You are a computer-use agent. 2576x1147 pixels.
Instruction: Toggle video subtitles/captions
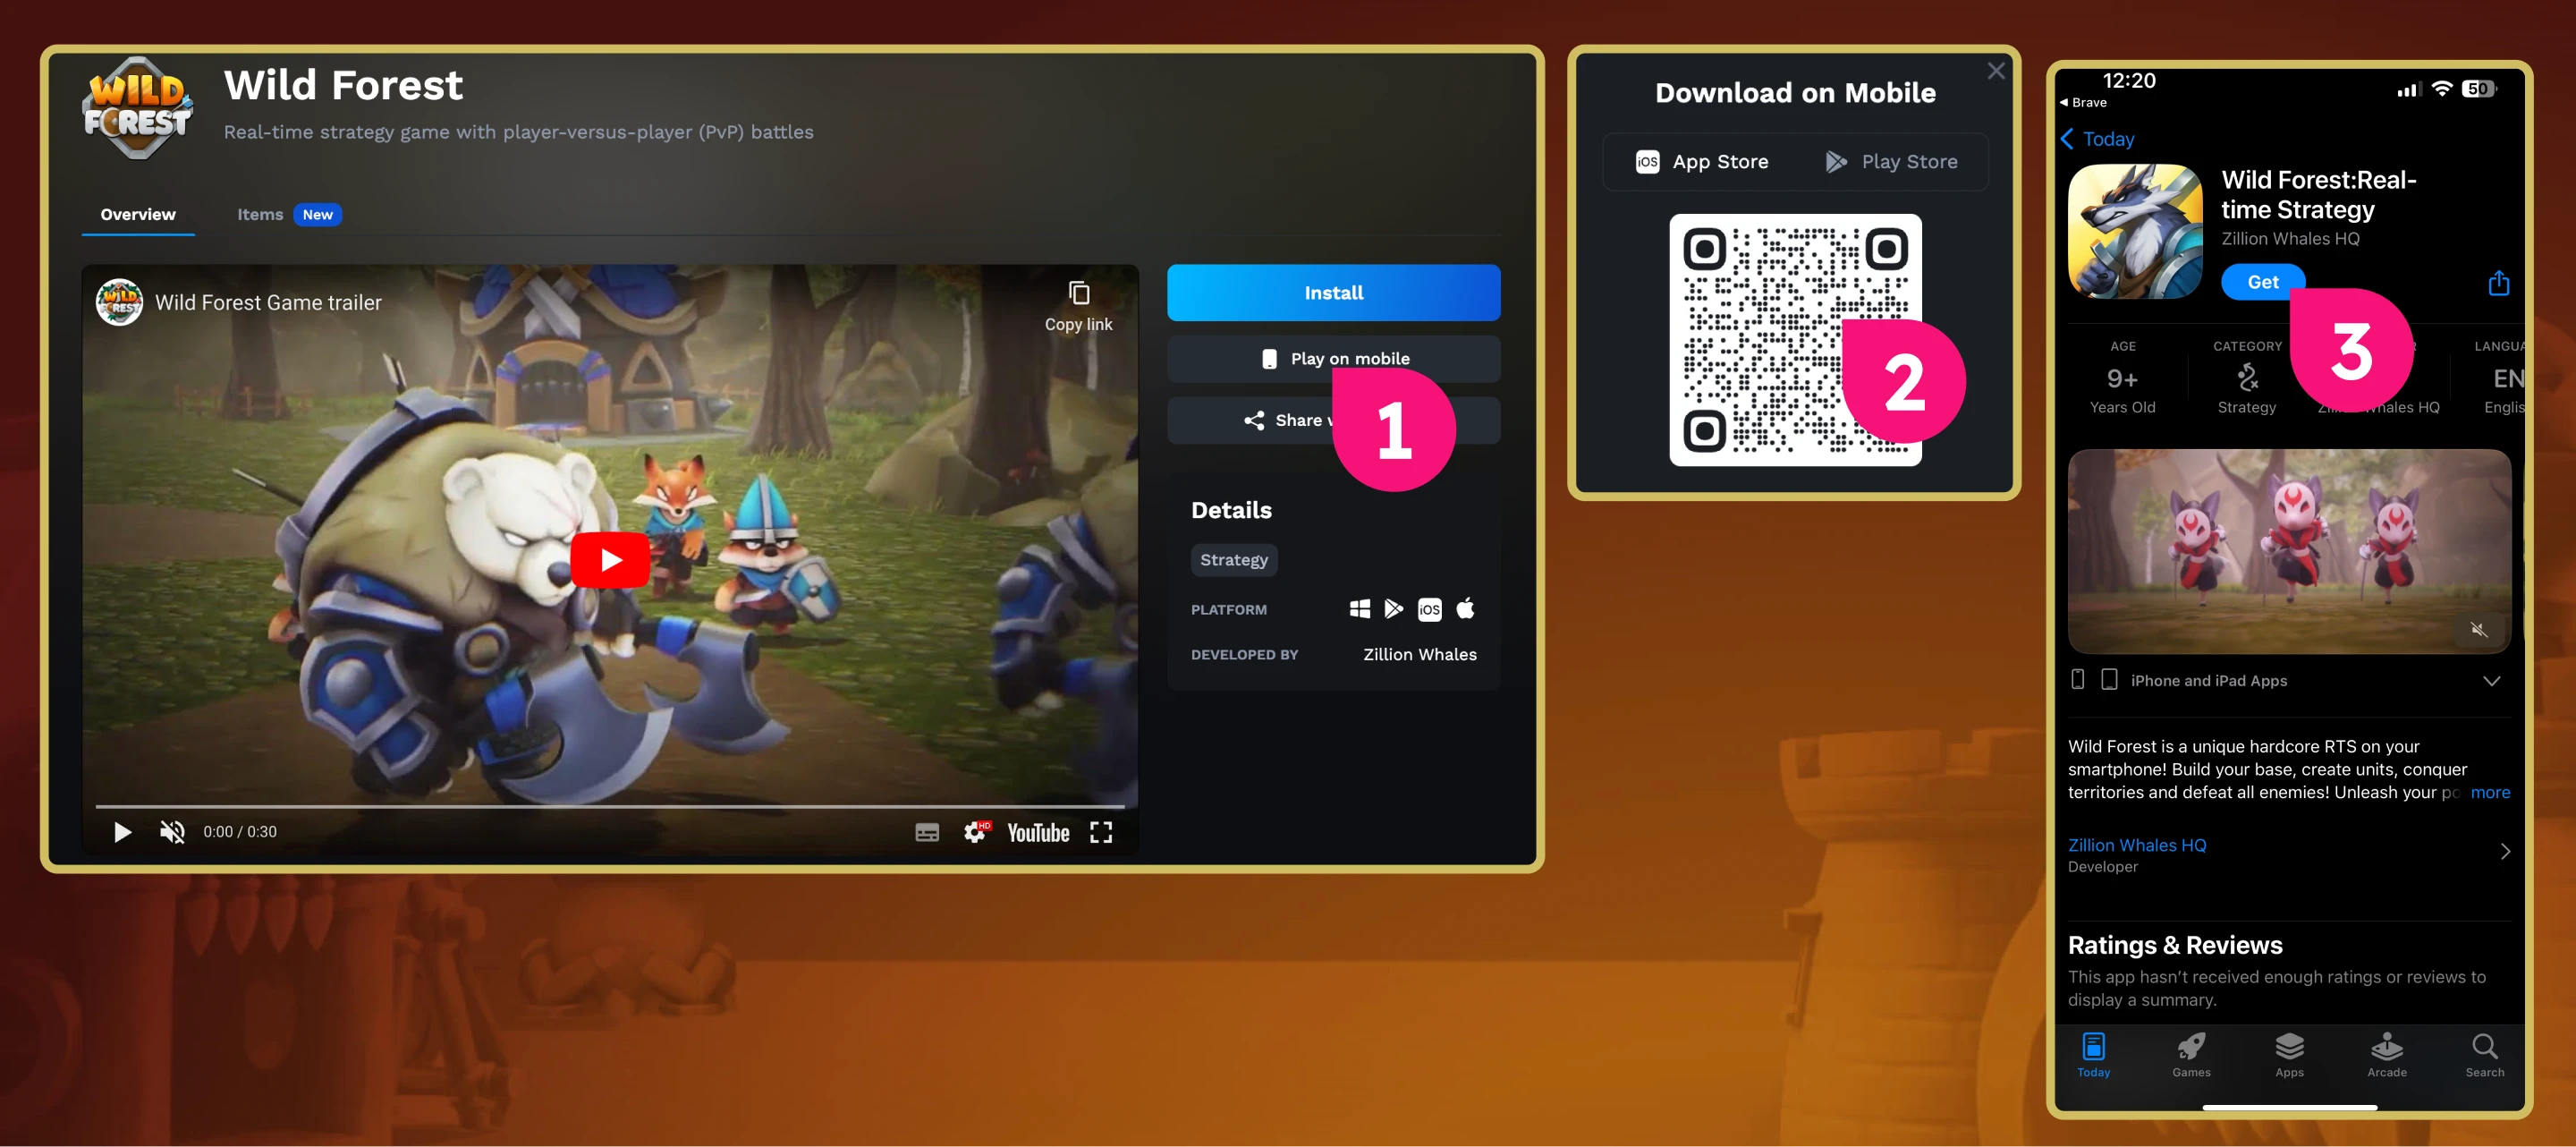click(x=927, y=832)
